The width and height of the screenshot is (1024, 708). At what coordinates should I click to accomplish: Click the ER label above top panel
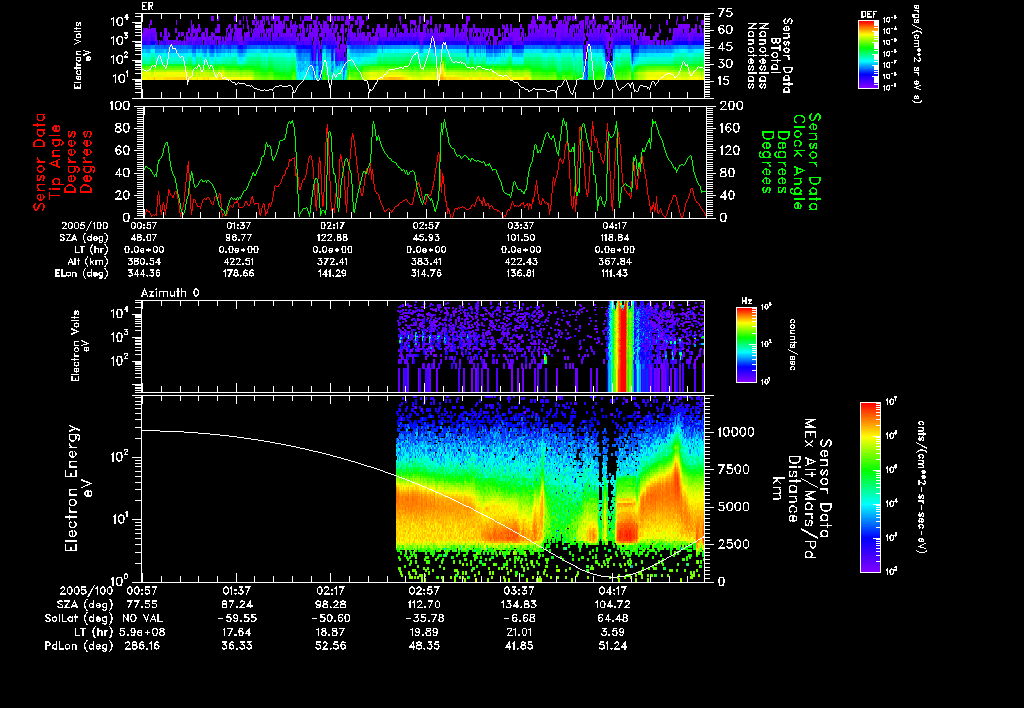pos(148,7)
